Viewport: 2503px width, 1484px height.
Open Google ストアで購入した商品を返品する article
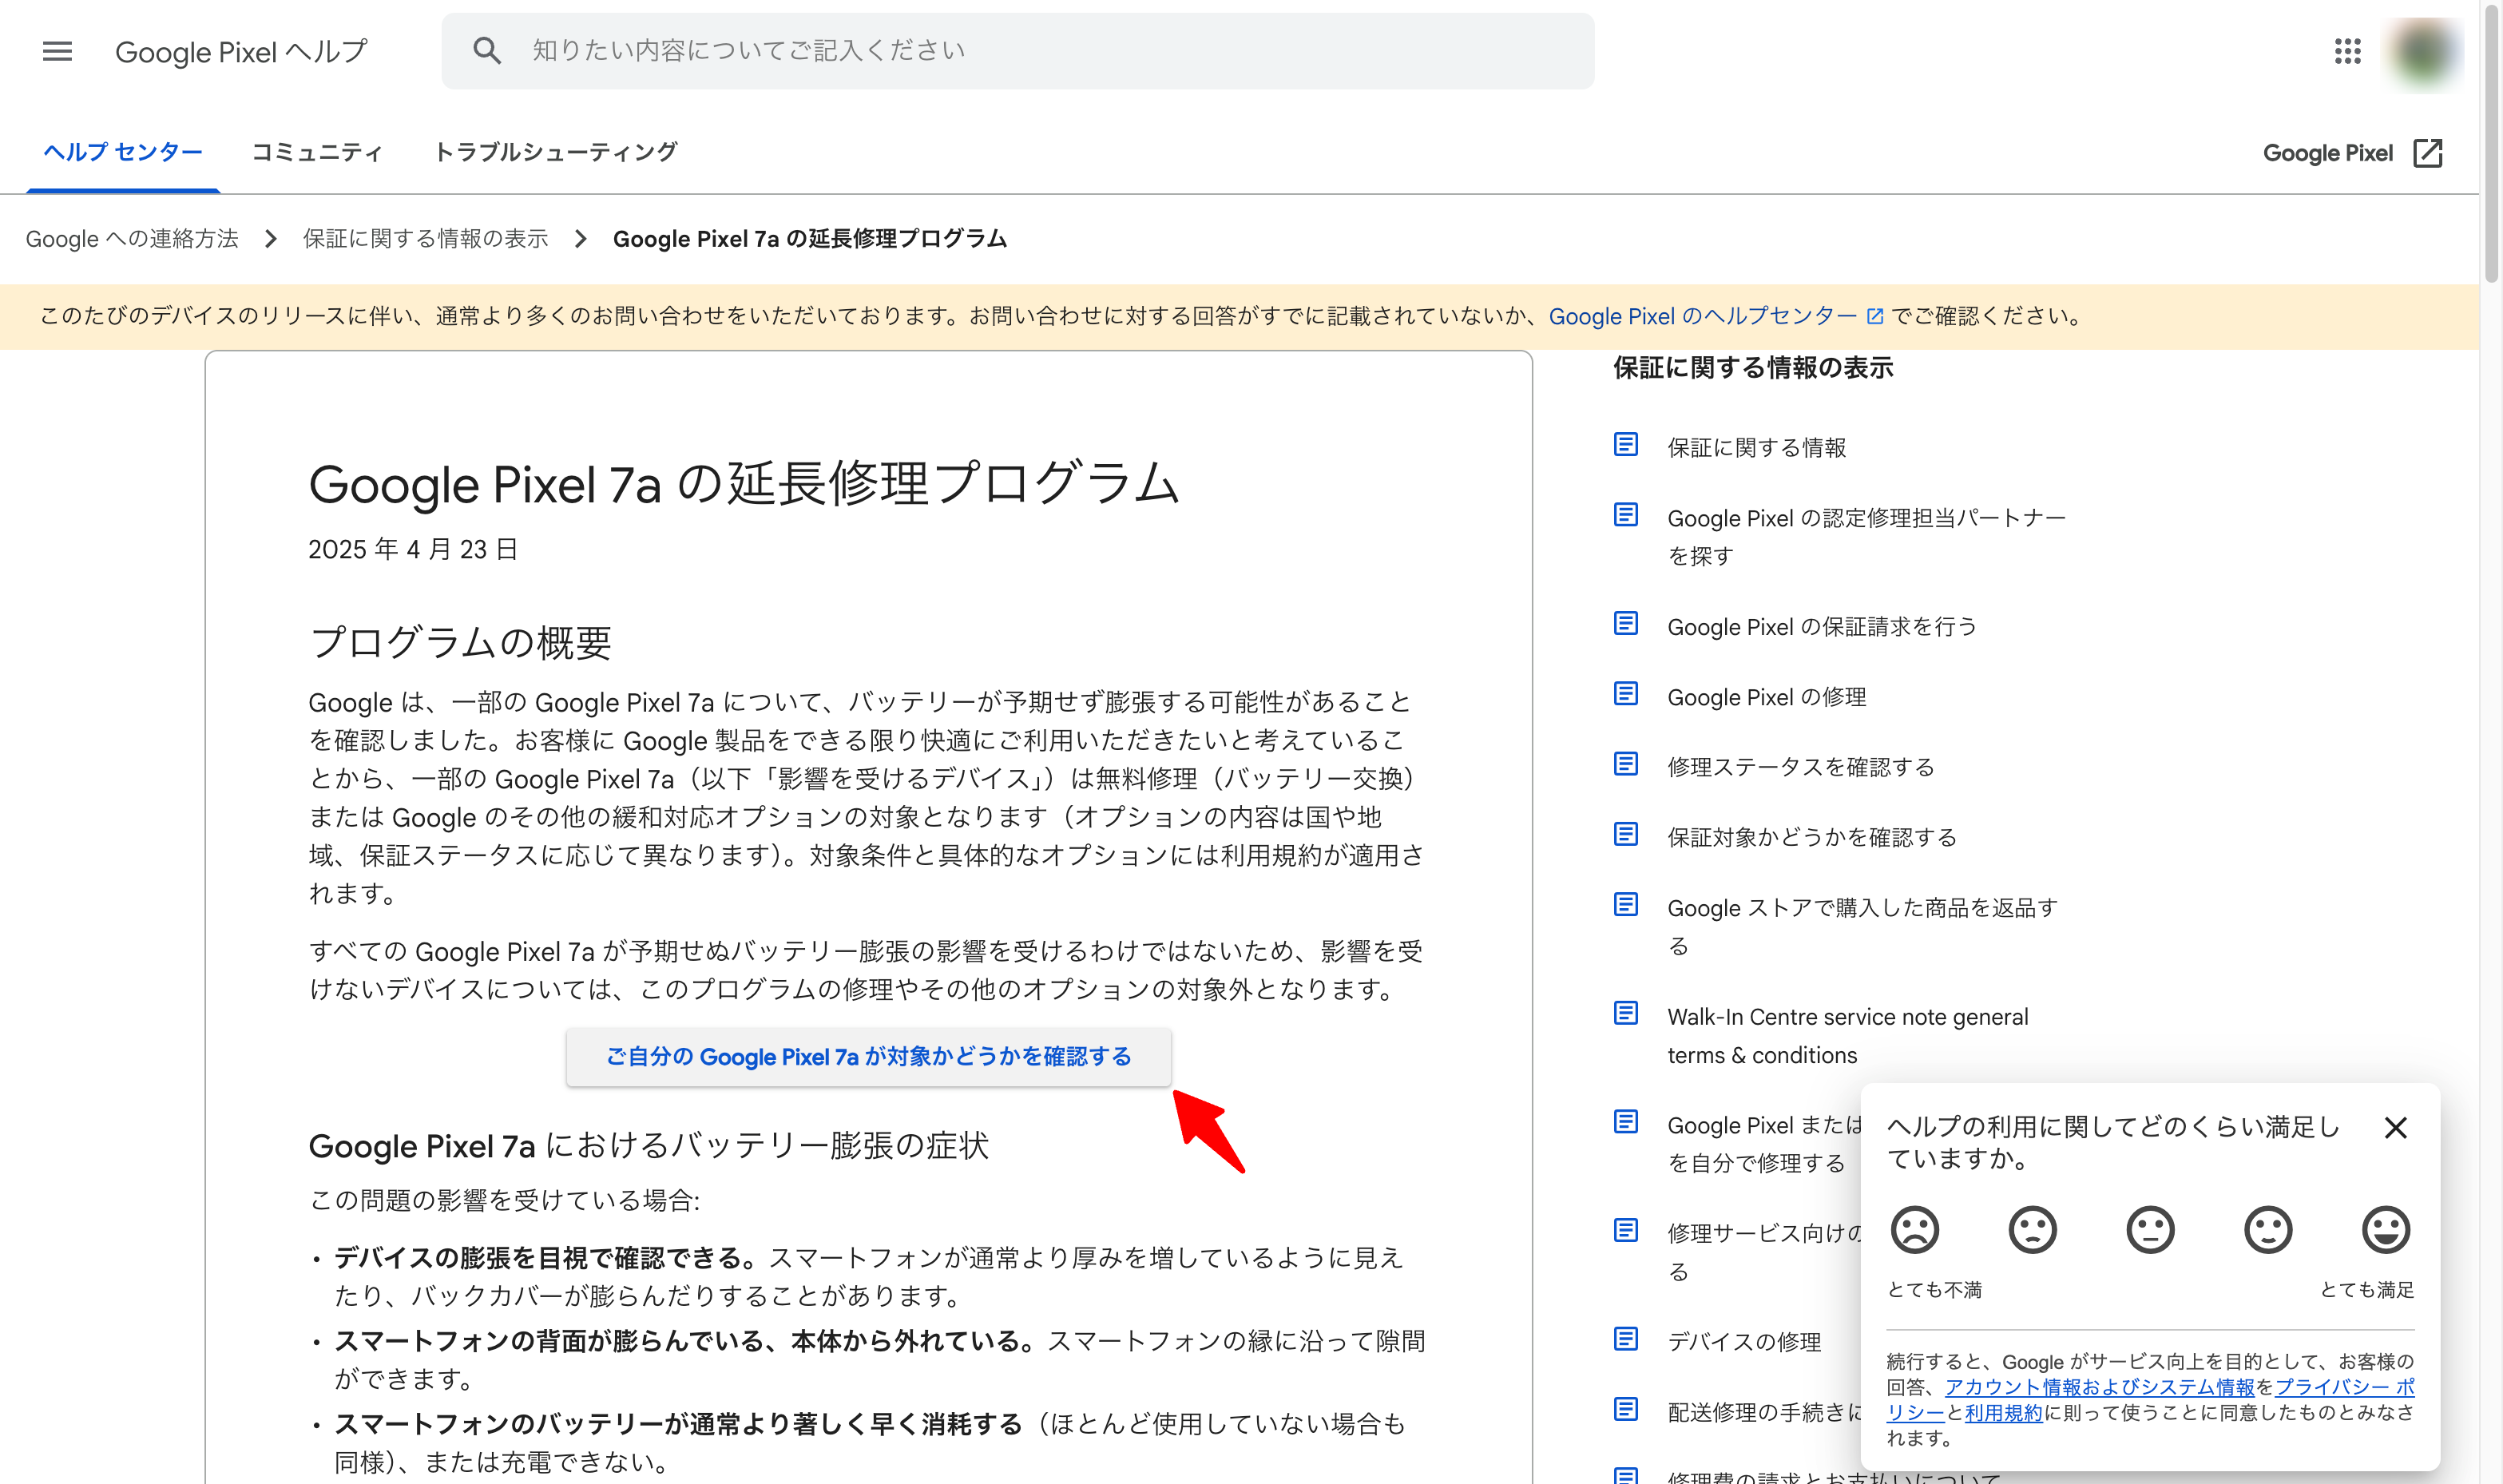click(x=1862, y=926)
